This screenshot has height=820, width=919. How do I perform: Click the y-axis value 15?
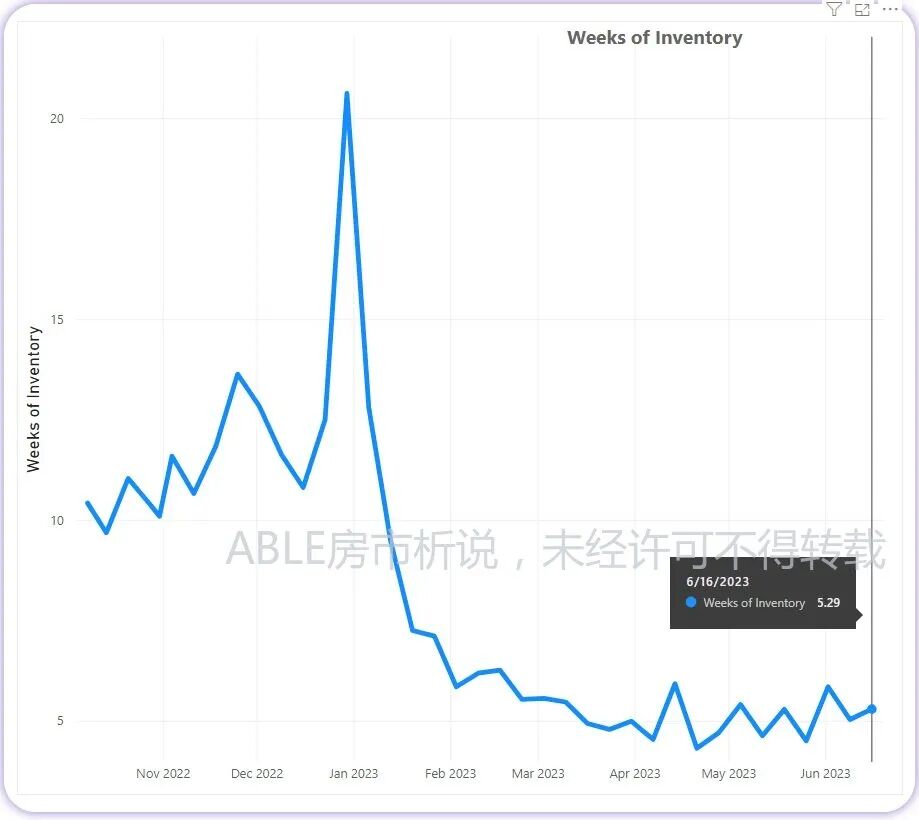pyautogui.click(x=57, y=319)
